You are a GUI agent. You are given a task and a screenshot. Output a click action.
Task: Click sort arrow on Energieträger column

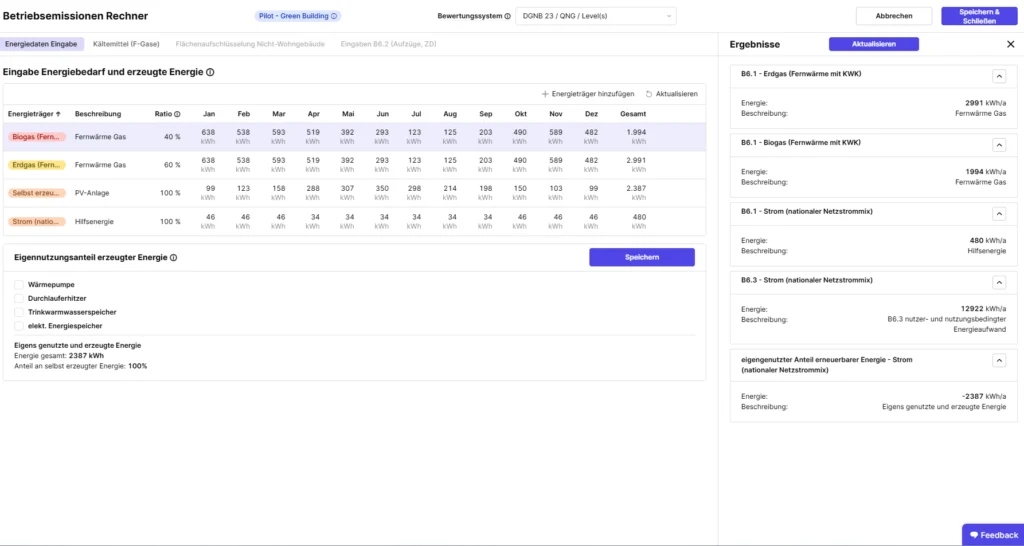tap(58, 114)
